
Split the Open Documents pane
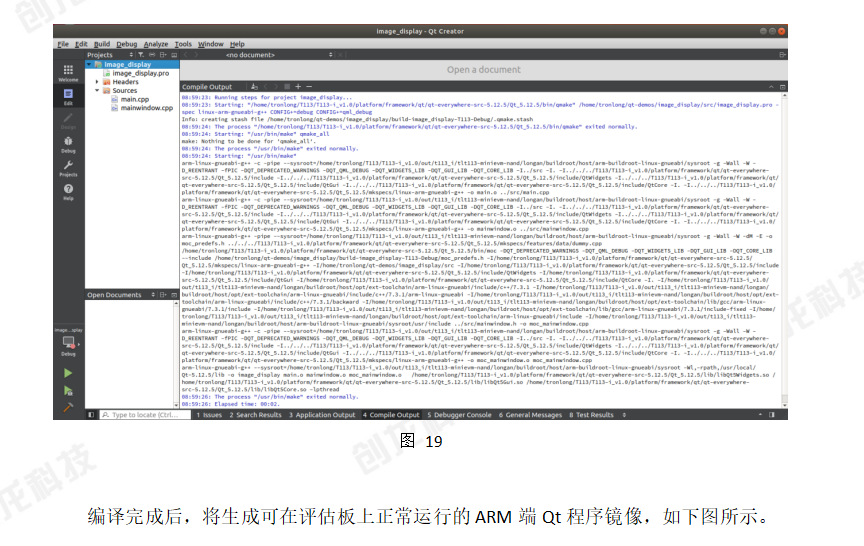pyautogui.click(x=163, y=295)
